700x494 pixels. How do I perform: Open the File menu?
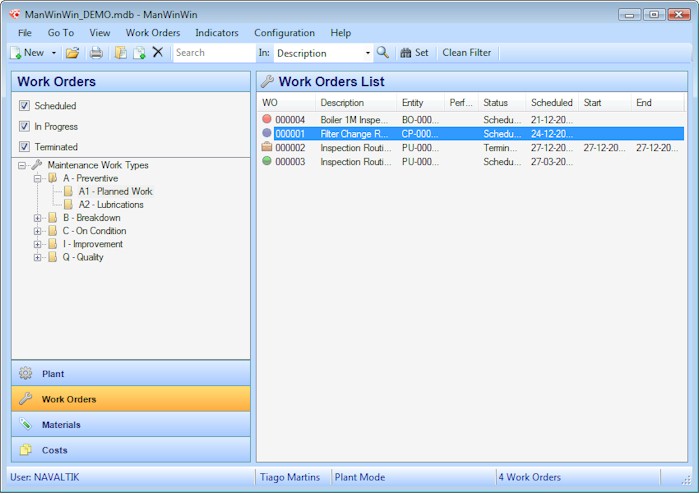tap(25, 33)
